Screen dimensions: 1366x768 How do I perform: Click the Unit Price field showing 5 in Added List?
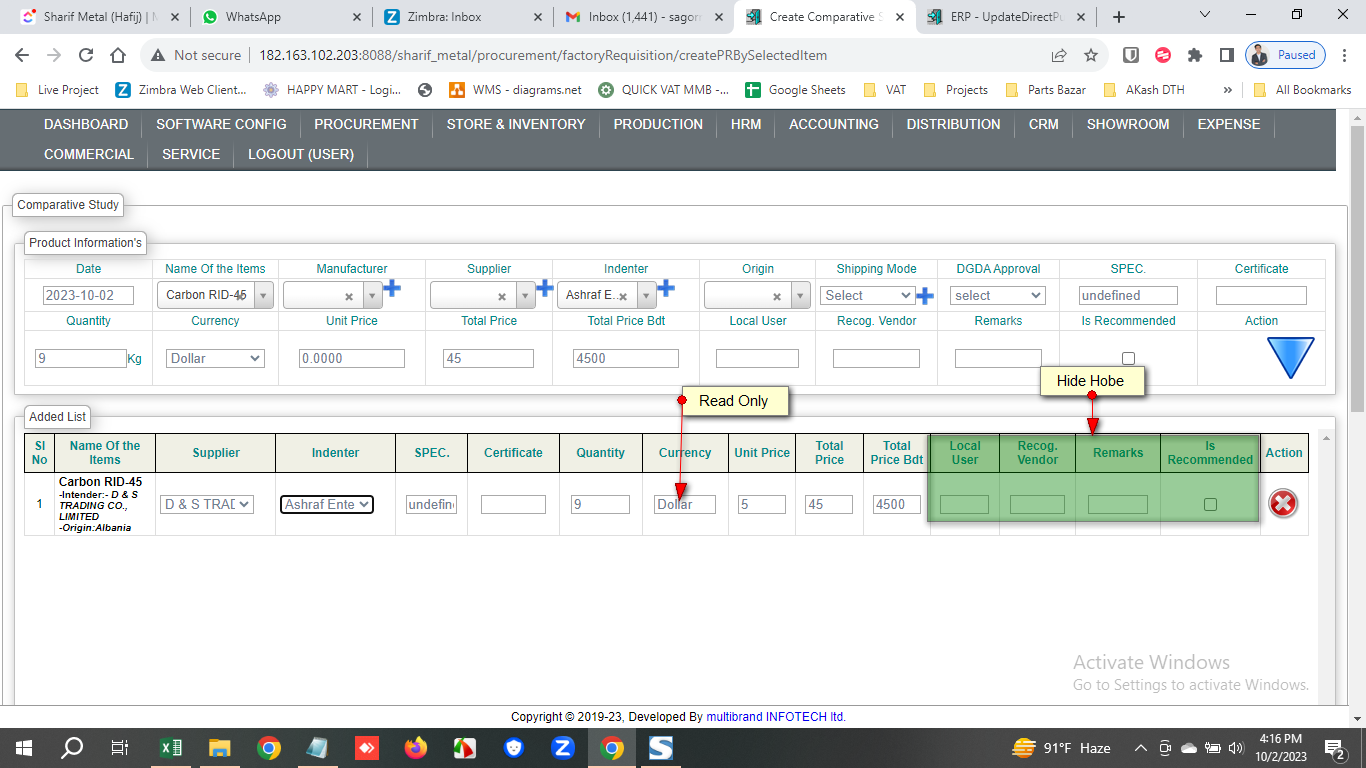point(761,504)
